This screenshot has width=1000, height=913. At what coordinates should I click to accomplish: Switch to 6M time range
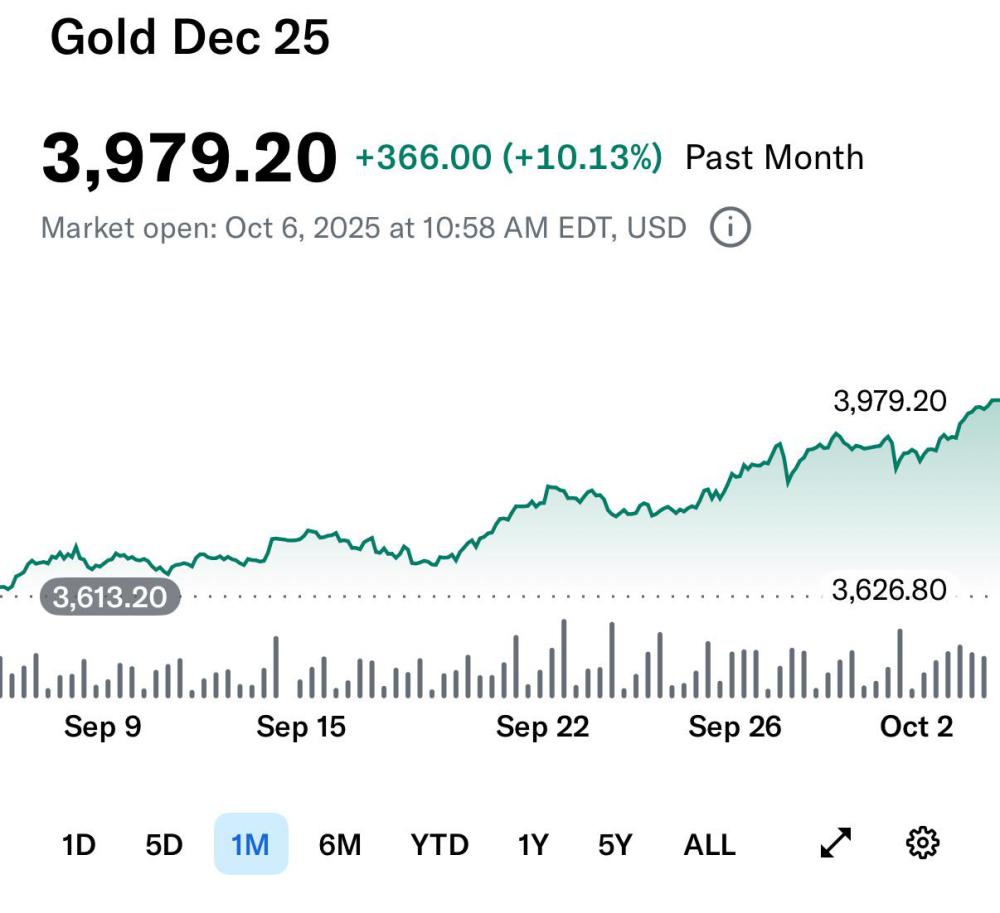pyautogui.click(x=339, y=845)
